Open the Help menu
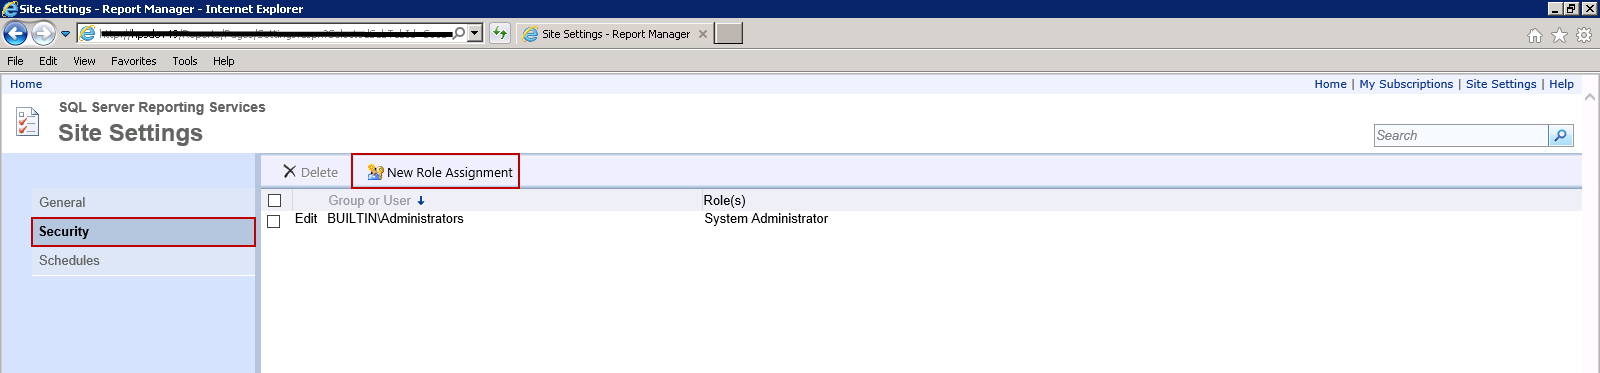The image size is (1600, 373). click(x=224, y=61)
